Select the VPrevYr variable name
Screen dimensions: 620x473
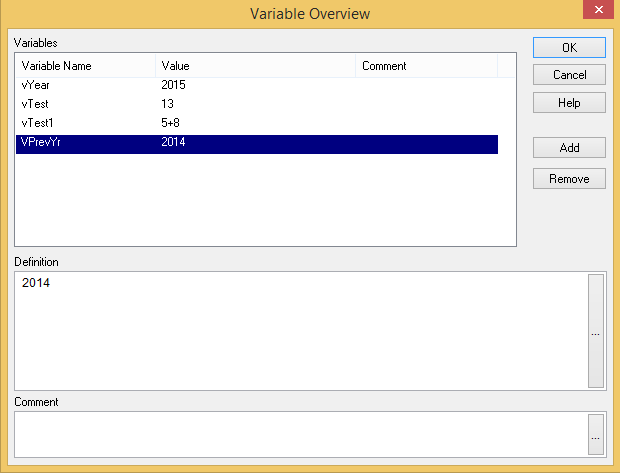[41, 143]
